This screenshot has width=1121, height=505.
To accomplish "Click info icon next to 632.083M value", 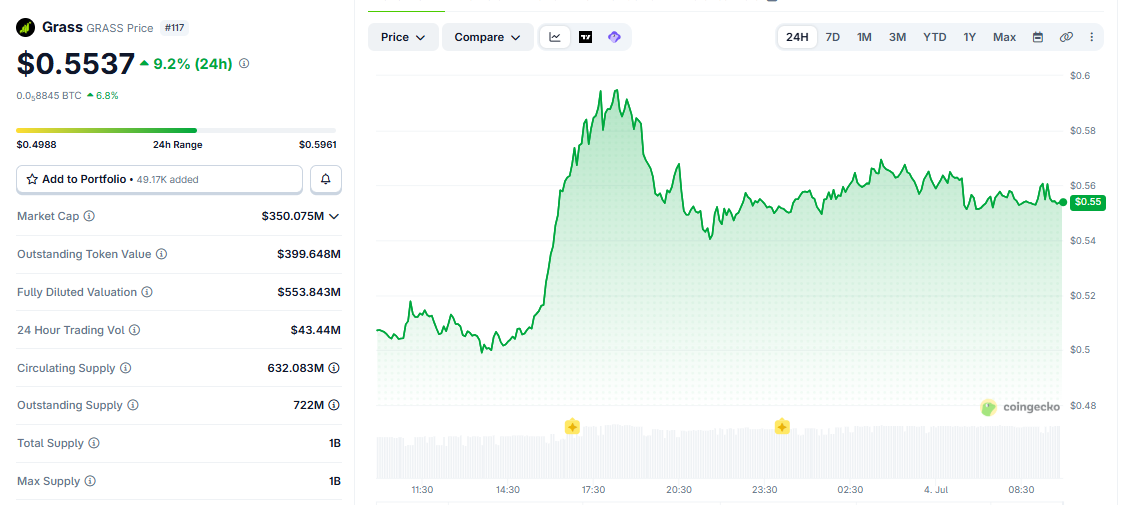I will [334, 368].
